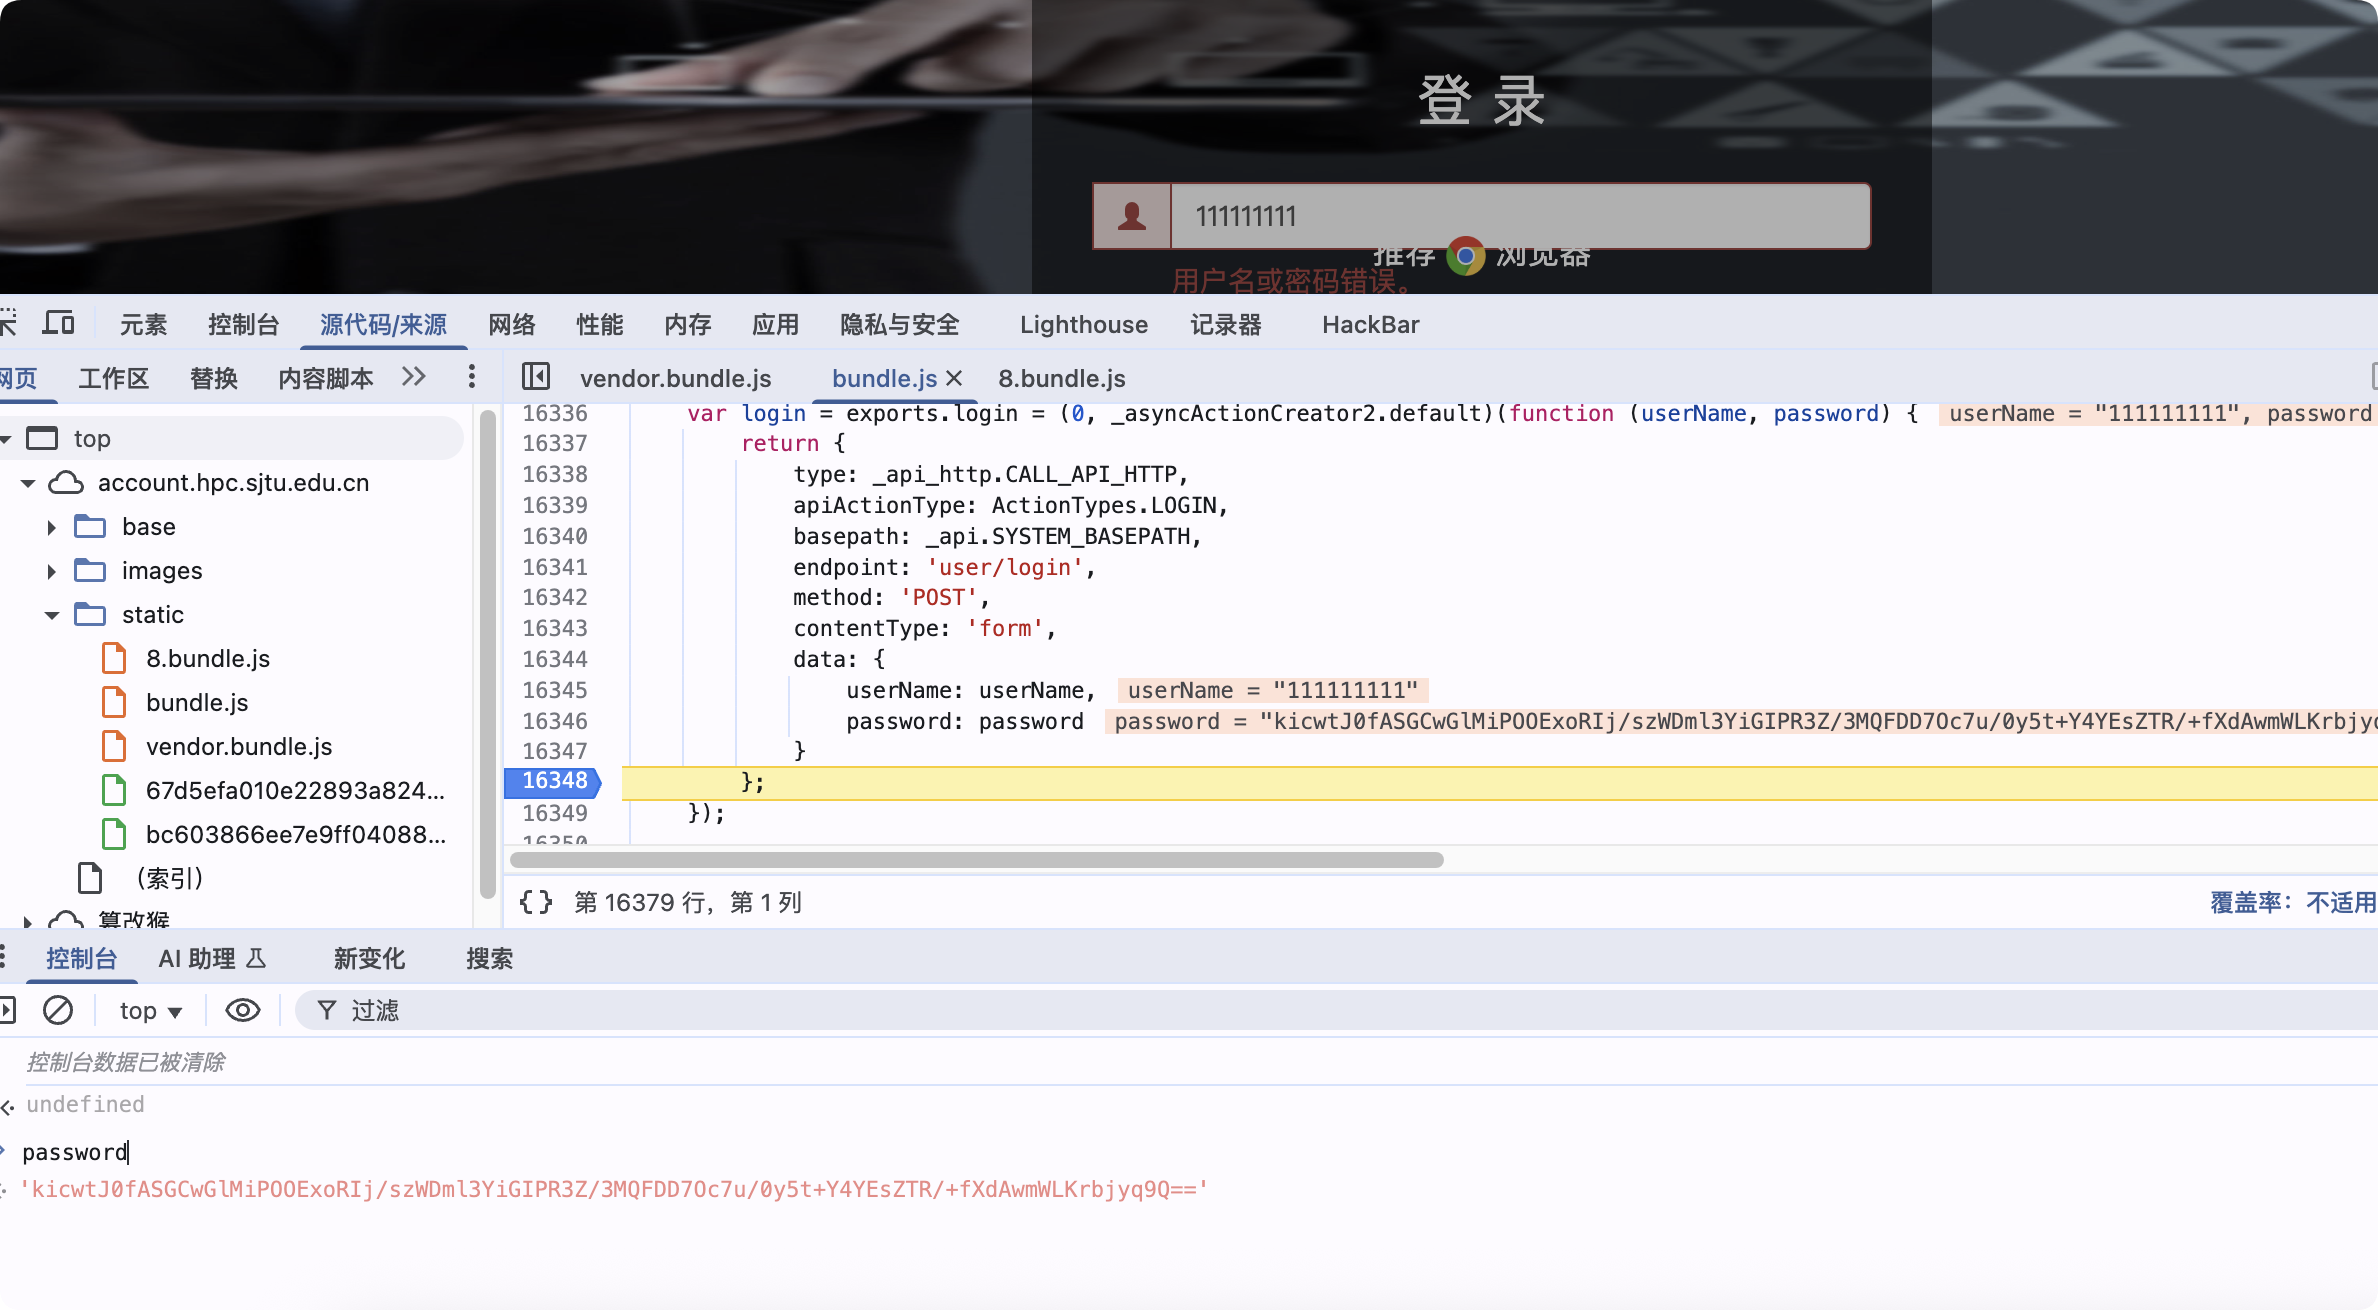Viewport: 2378px width, 1310px height.
Task: Toggle breakpoint on line 16348
Action: 555,781
